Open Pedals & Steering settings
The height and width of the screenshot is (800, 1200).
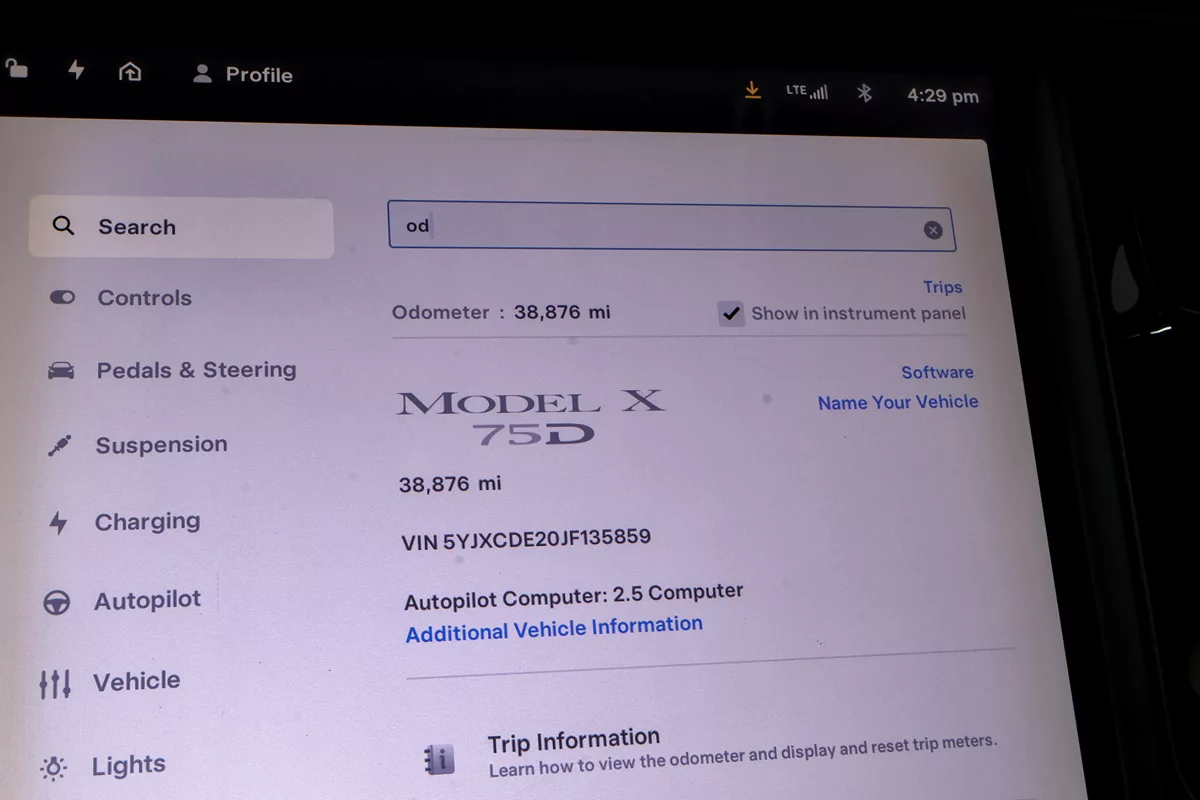(173, 370)
